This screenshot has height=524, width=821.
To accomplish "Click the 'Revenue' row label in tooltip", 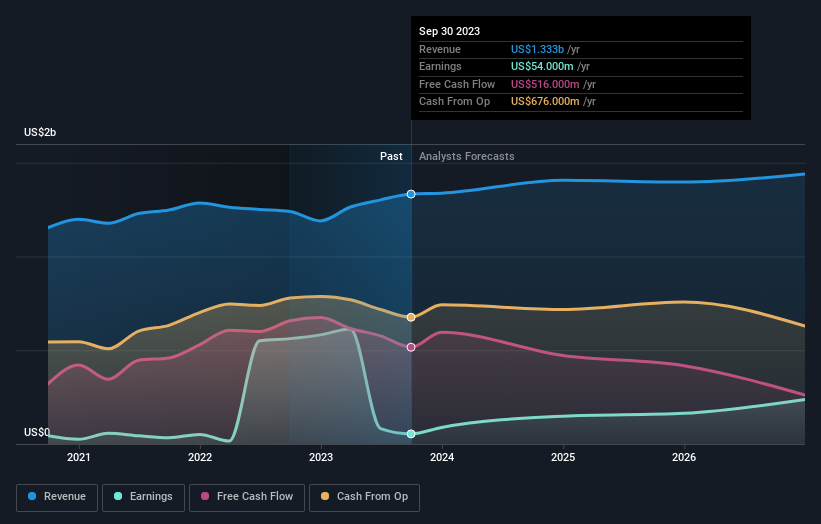I will pos(440,49).
